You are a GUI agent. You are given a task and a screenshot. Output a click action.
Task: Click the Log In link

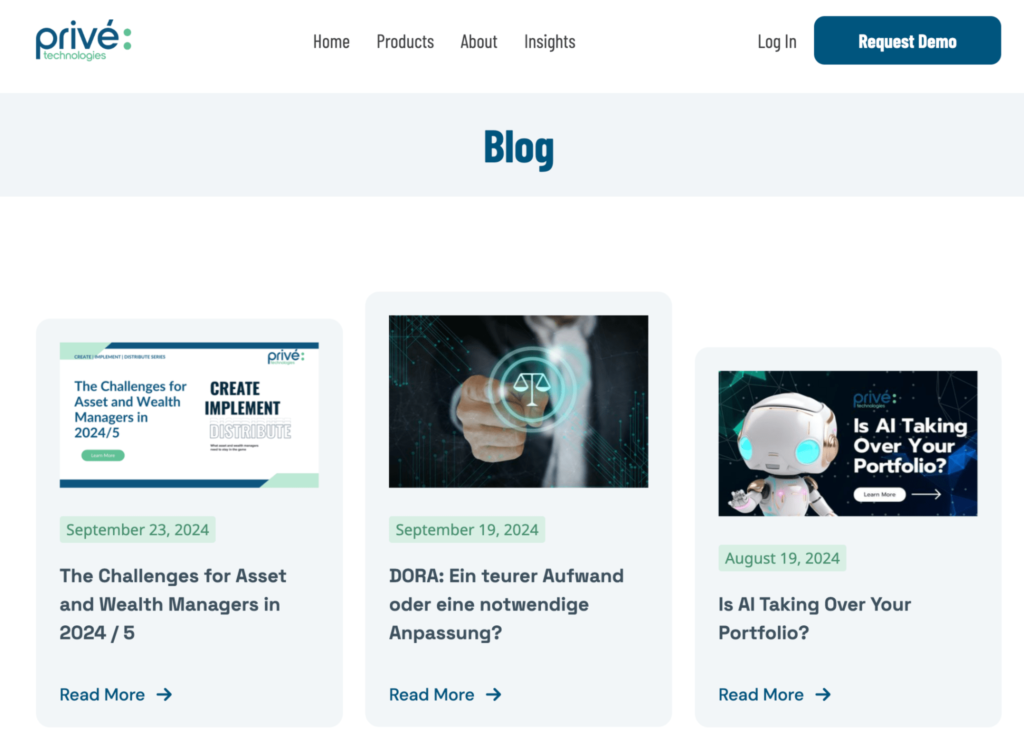[x=776, y=41]
